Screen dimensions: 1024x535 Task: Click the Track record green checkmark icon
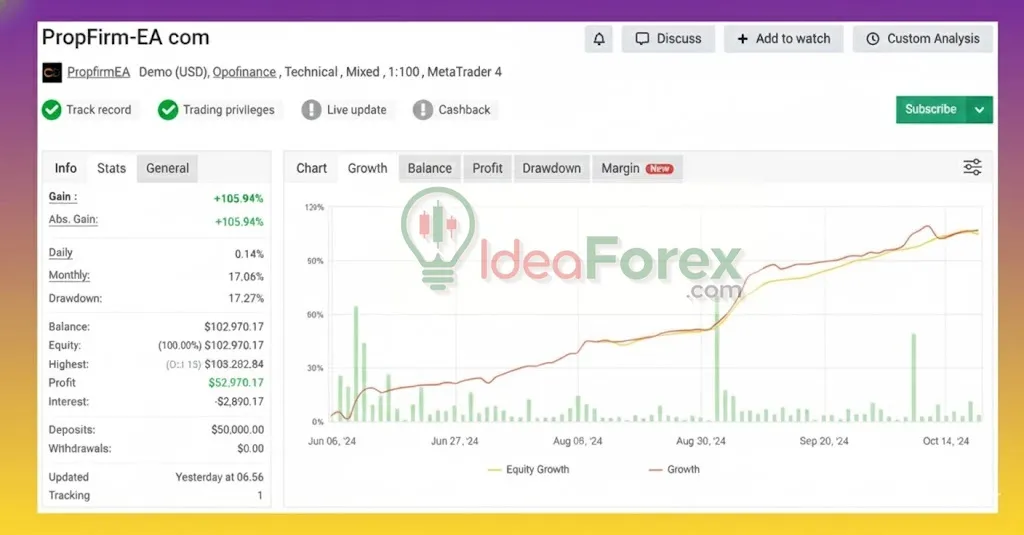52,110
